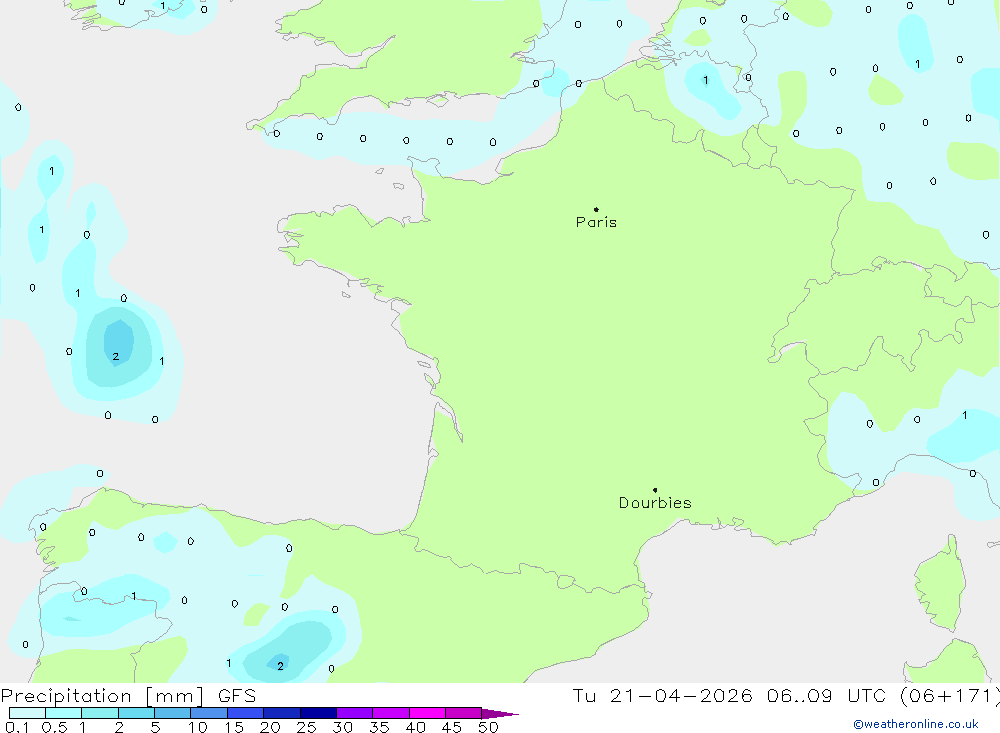The image size is (1000, 733).
Task: Click the '2' value over northern Spain
Action: click(x=280, y=666)
